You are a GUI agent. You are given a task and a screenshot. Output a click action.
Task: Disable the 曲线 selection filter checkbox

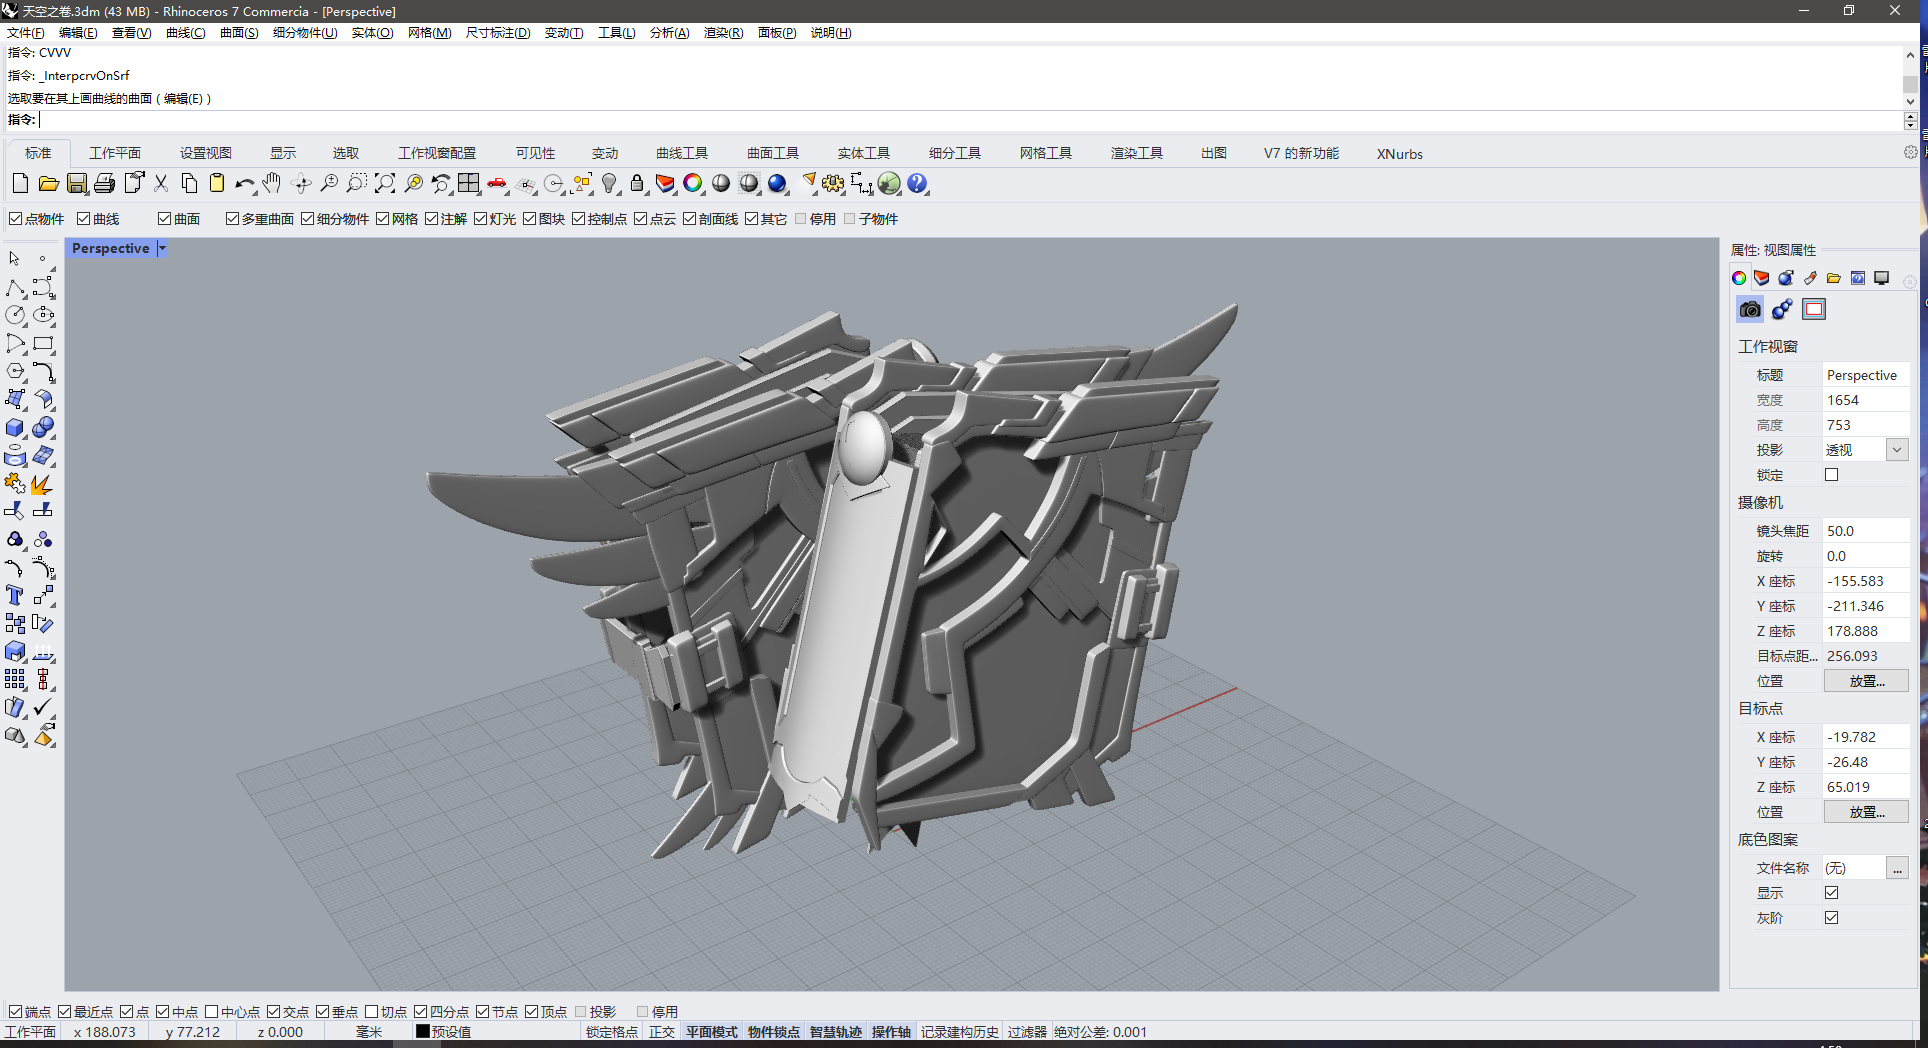point(83,218)
